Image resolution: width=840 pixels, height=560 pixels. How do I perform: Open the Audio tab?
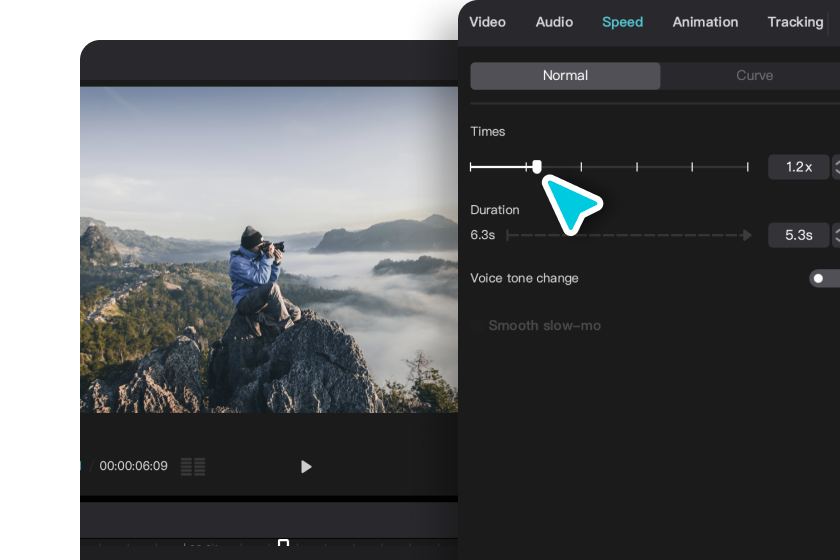(x=554, y=22)
